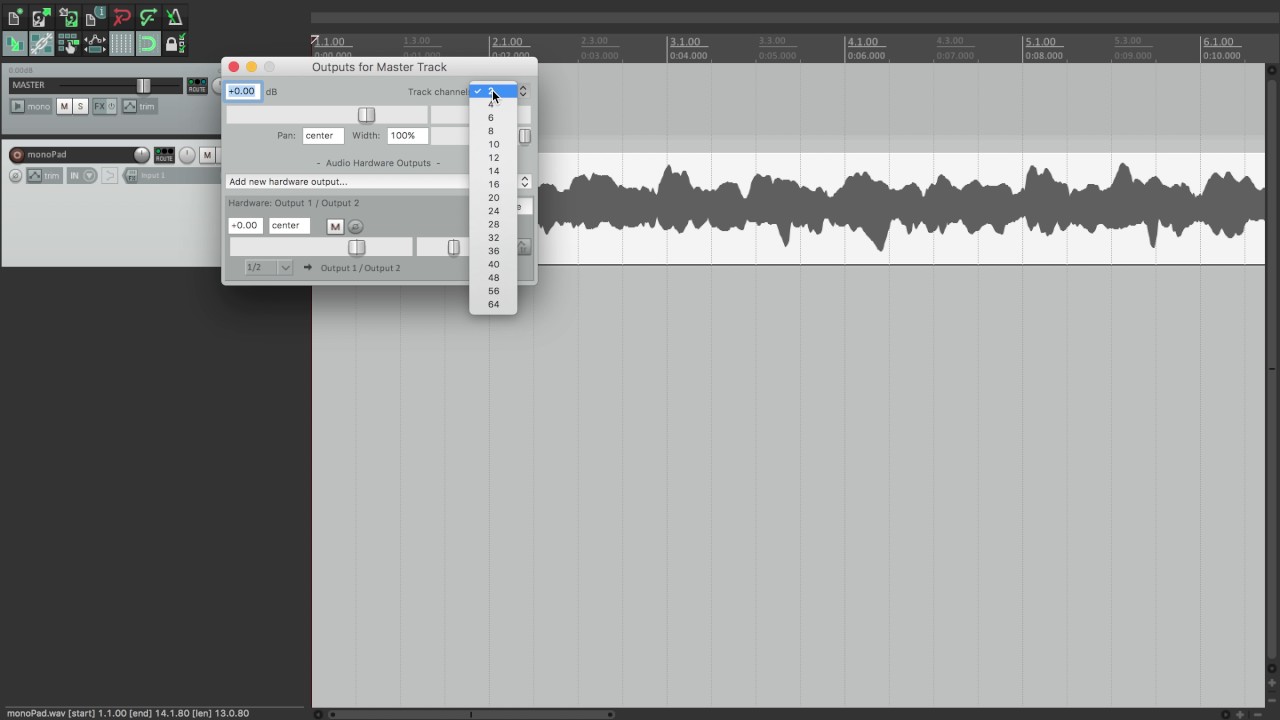Toggle the MASTER mono button
Viewport: 1280px width, 720px height.
click(31, 107)
